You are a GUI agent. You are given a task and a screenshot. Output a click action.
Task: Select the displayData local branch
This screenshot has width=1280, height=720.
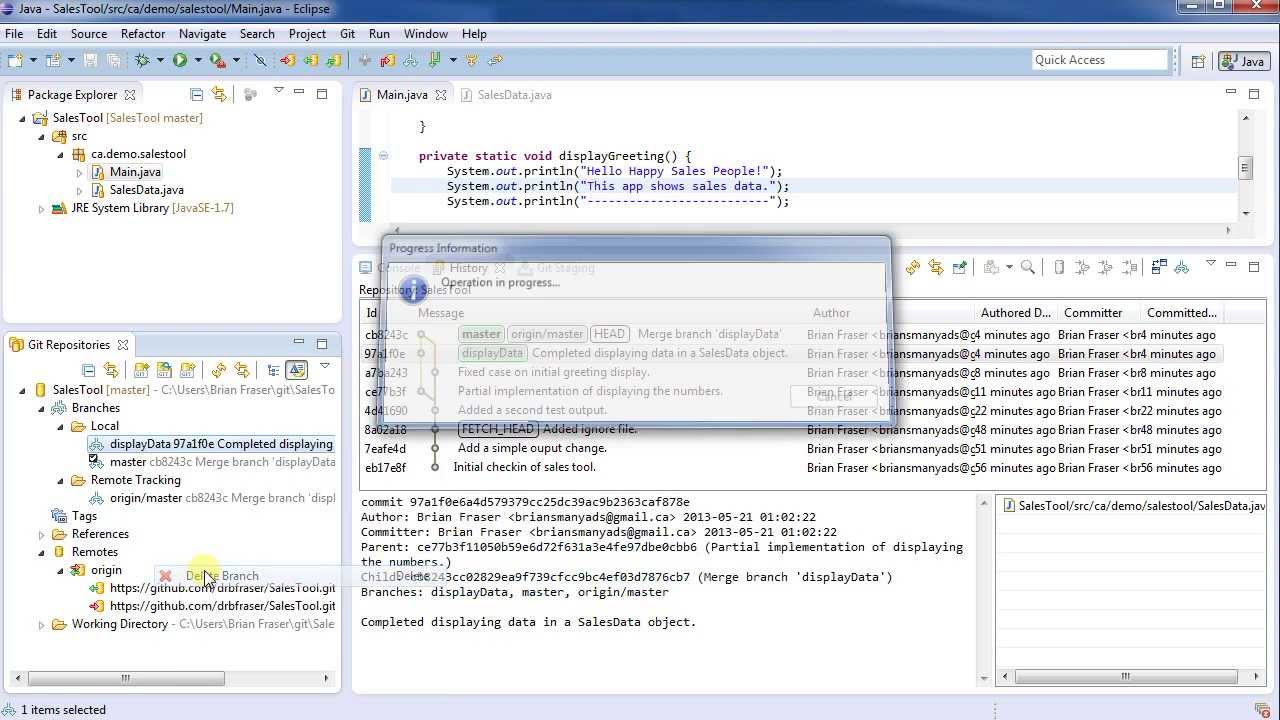tap(212, 444)
